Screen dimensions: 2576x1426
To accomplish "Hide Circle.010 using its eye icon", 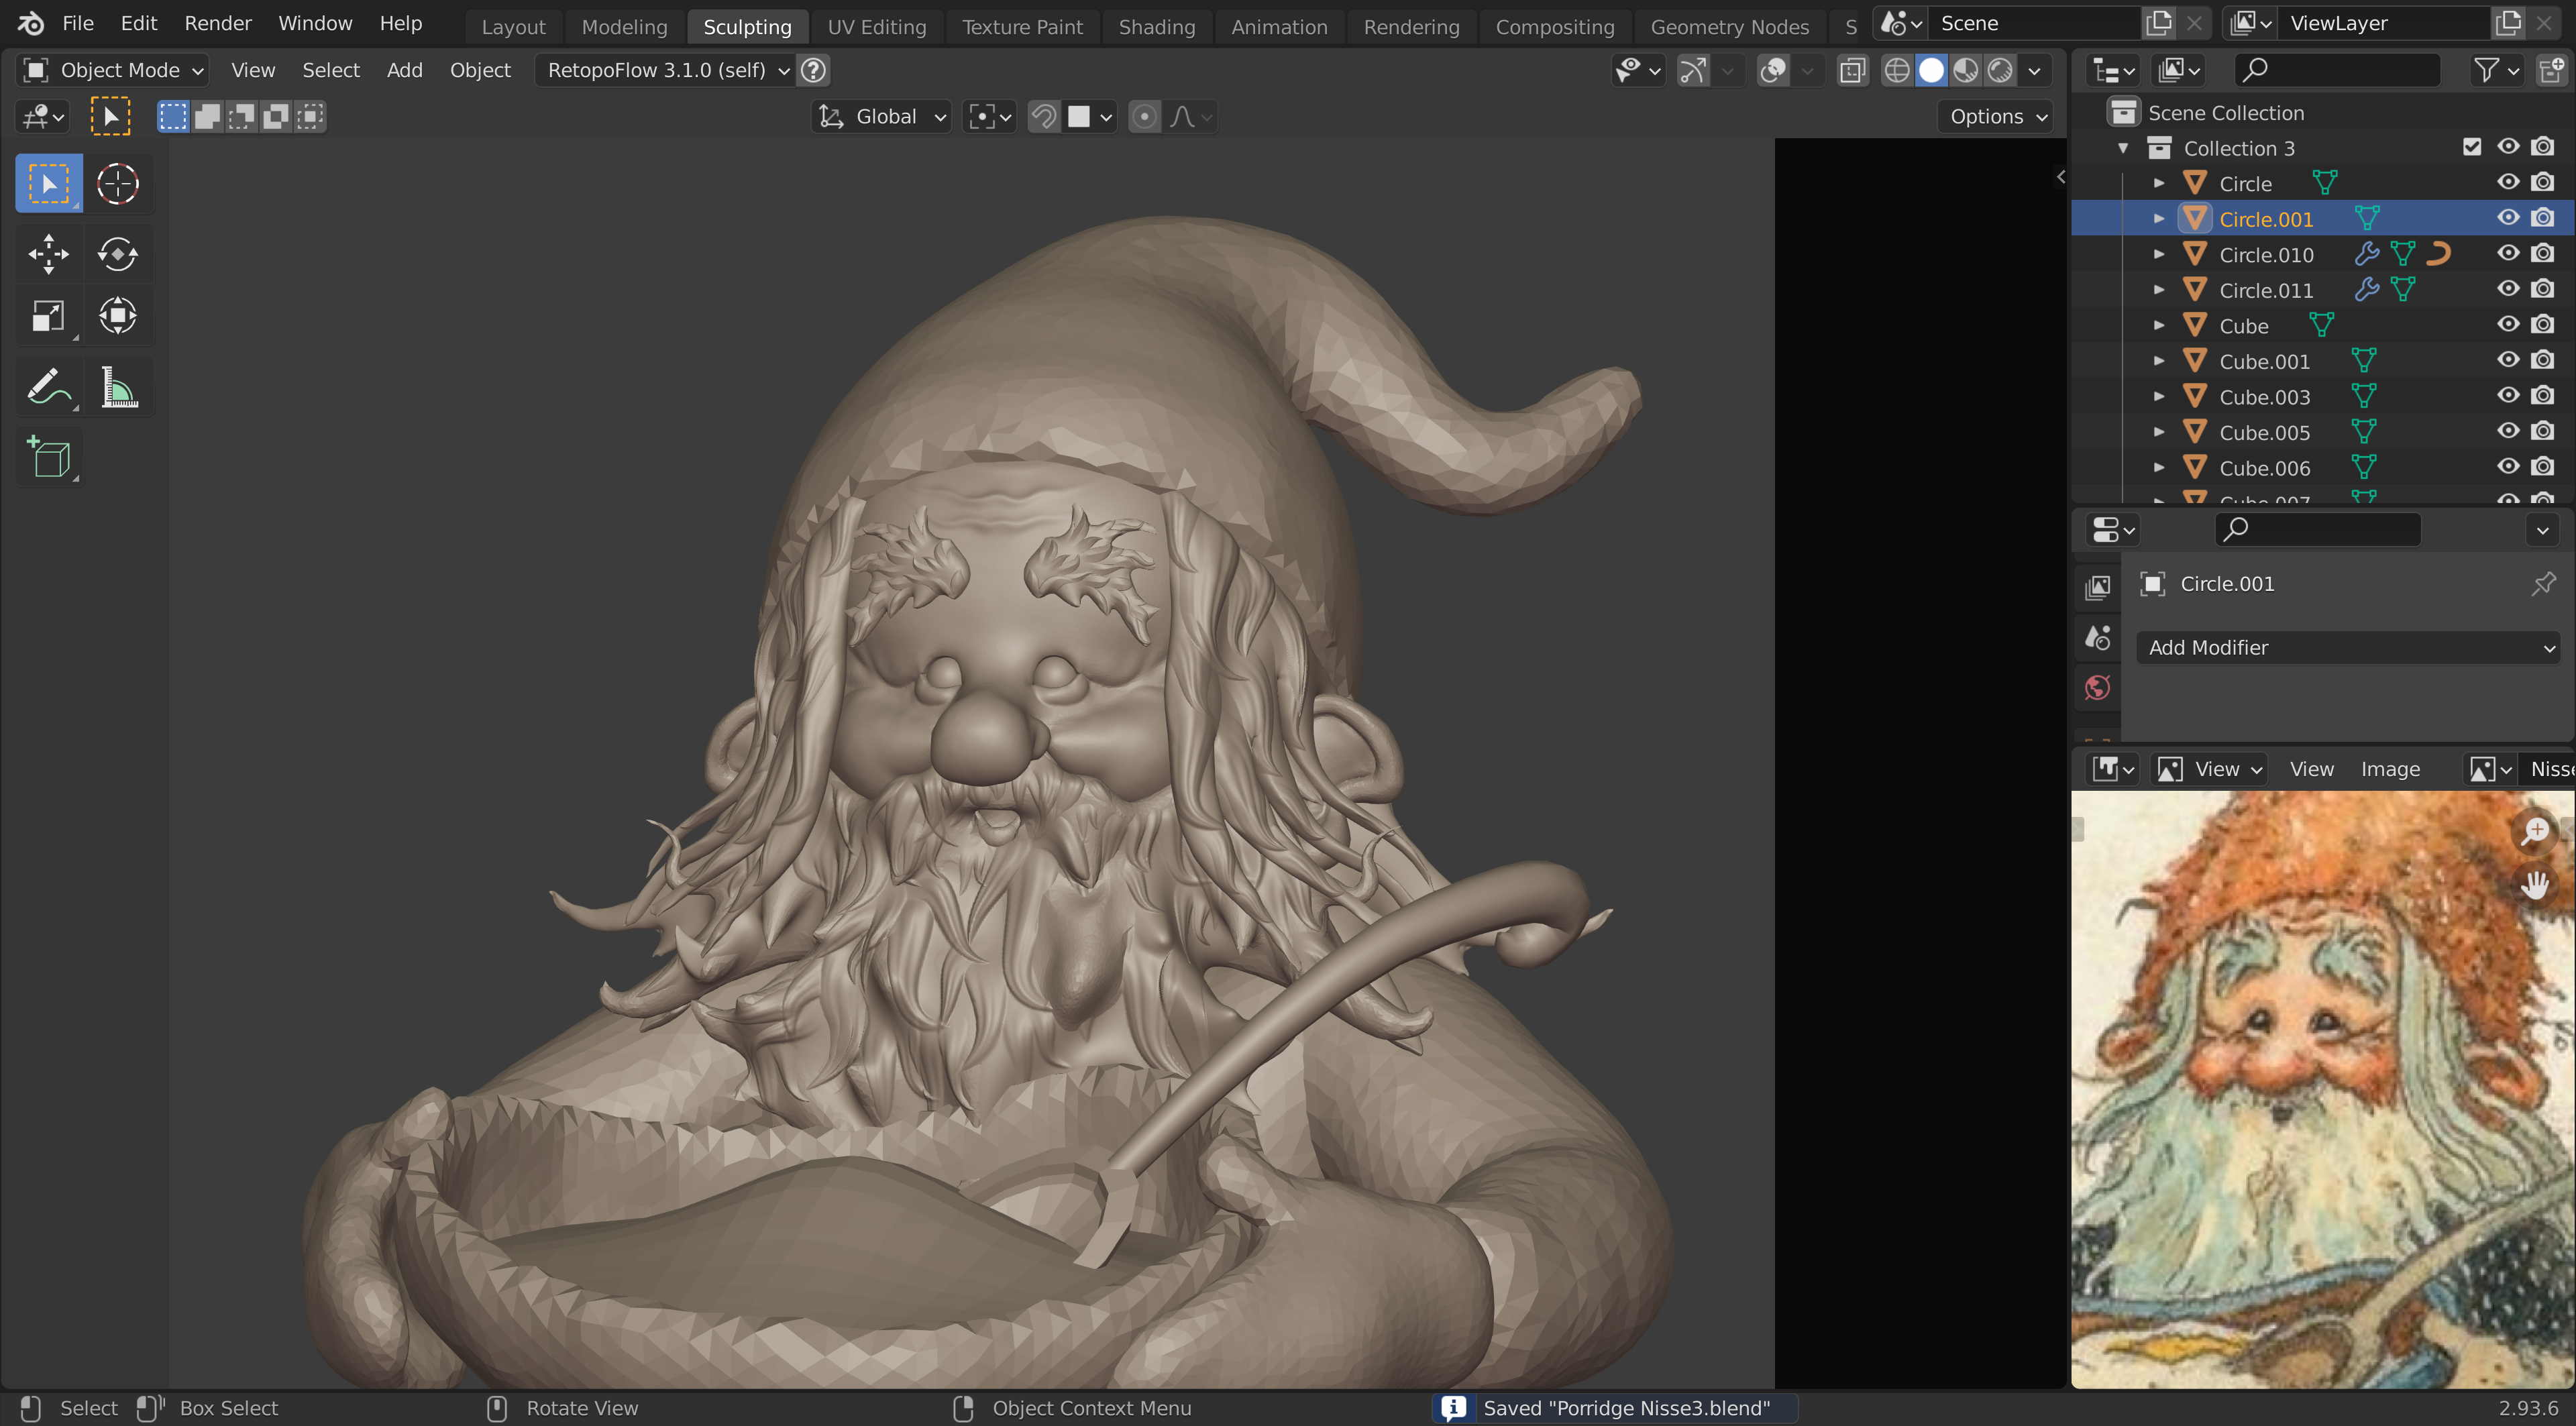I will [x=2507, y=253].
